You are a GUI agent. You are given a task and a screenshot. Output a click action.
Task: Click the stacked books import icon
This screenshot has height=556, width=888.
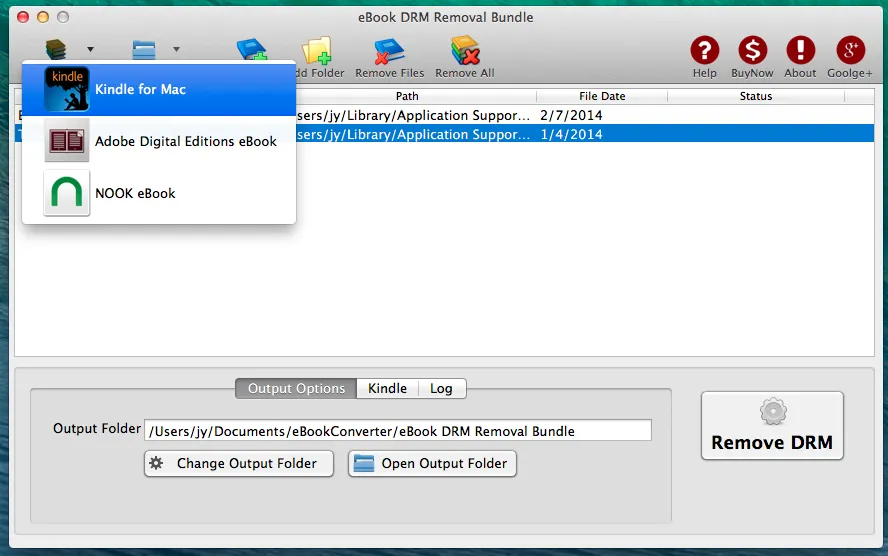tap(56, 49)
